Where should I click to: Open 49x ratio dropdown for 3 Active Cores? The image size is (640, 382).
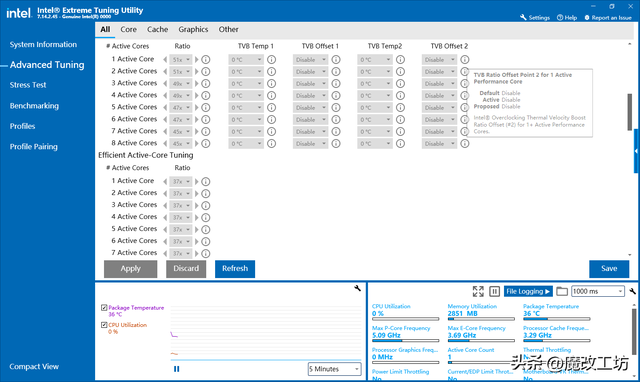point(180,84)
